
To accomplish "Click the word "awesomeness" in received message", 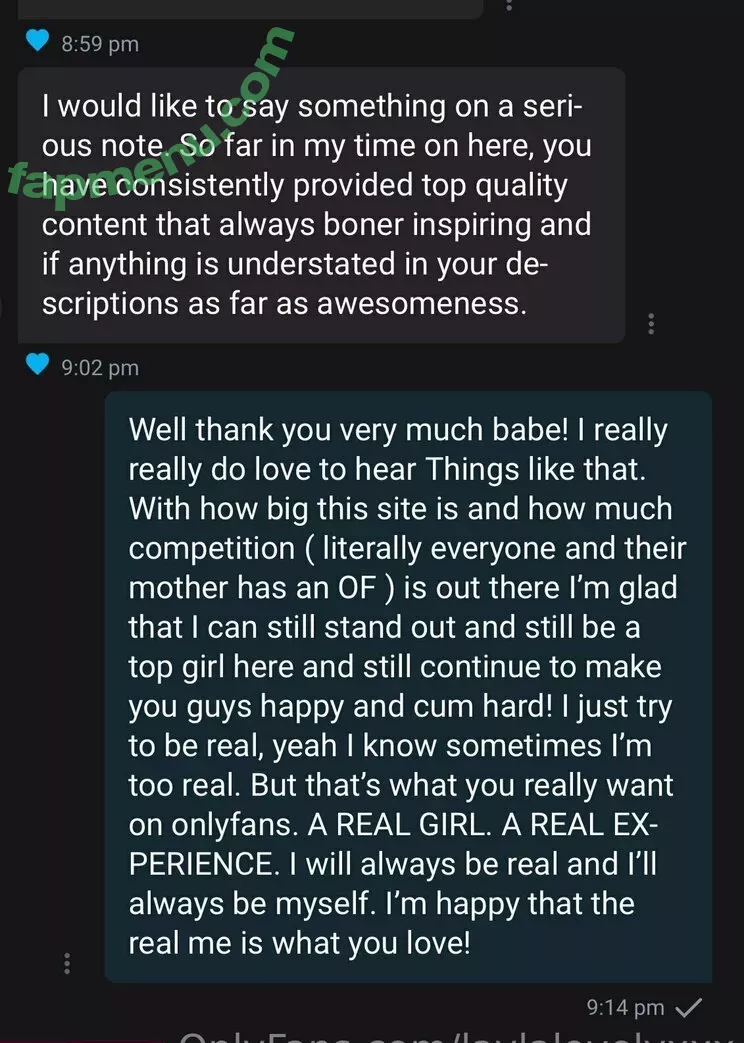I will [422, 304].
